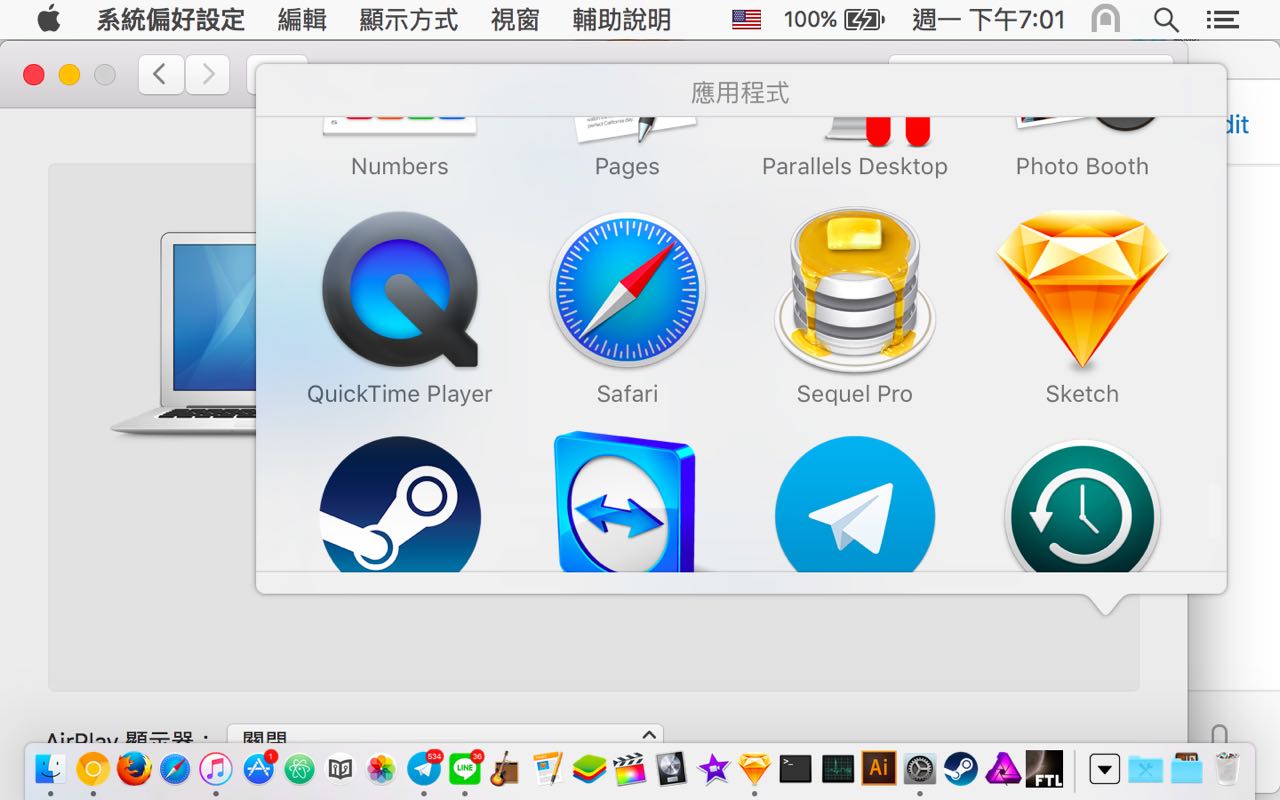
Task: Click the Pages label in the applications stack
Action: 627,166
